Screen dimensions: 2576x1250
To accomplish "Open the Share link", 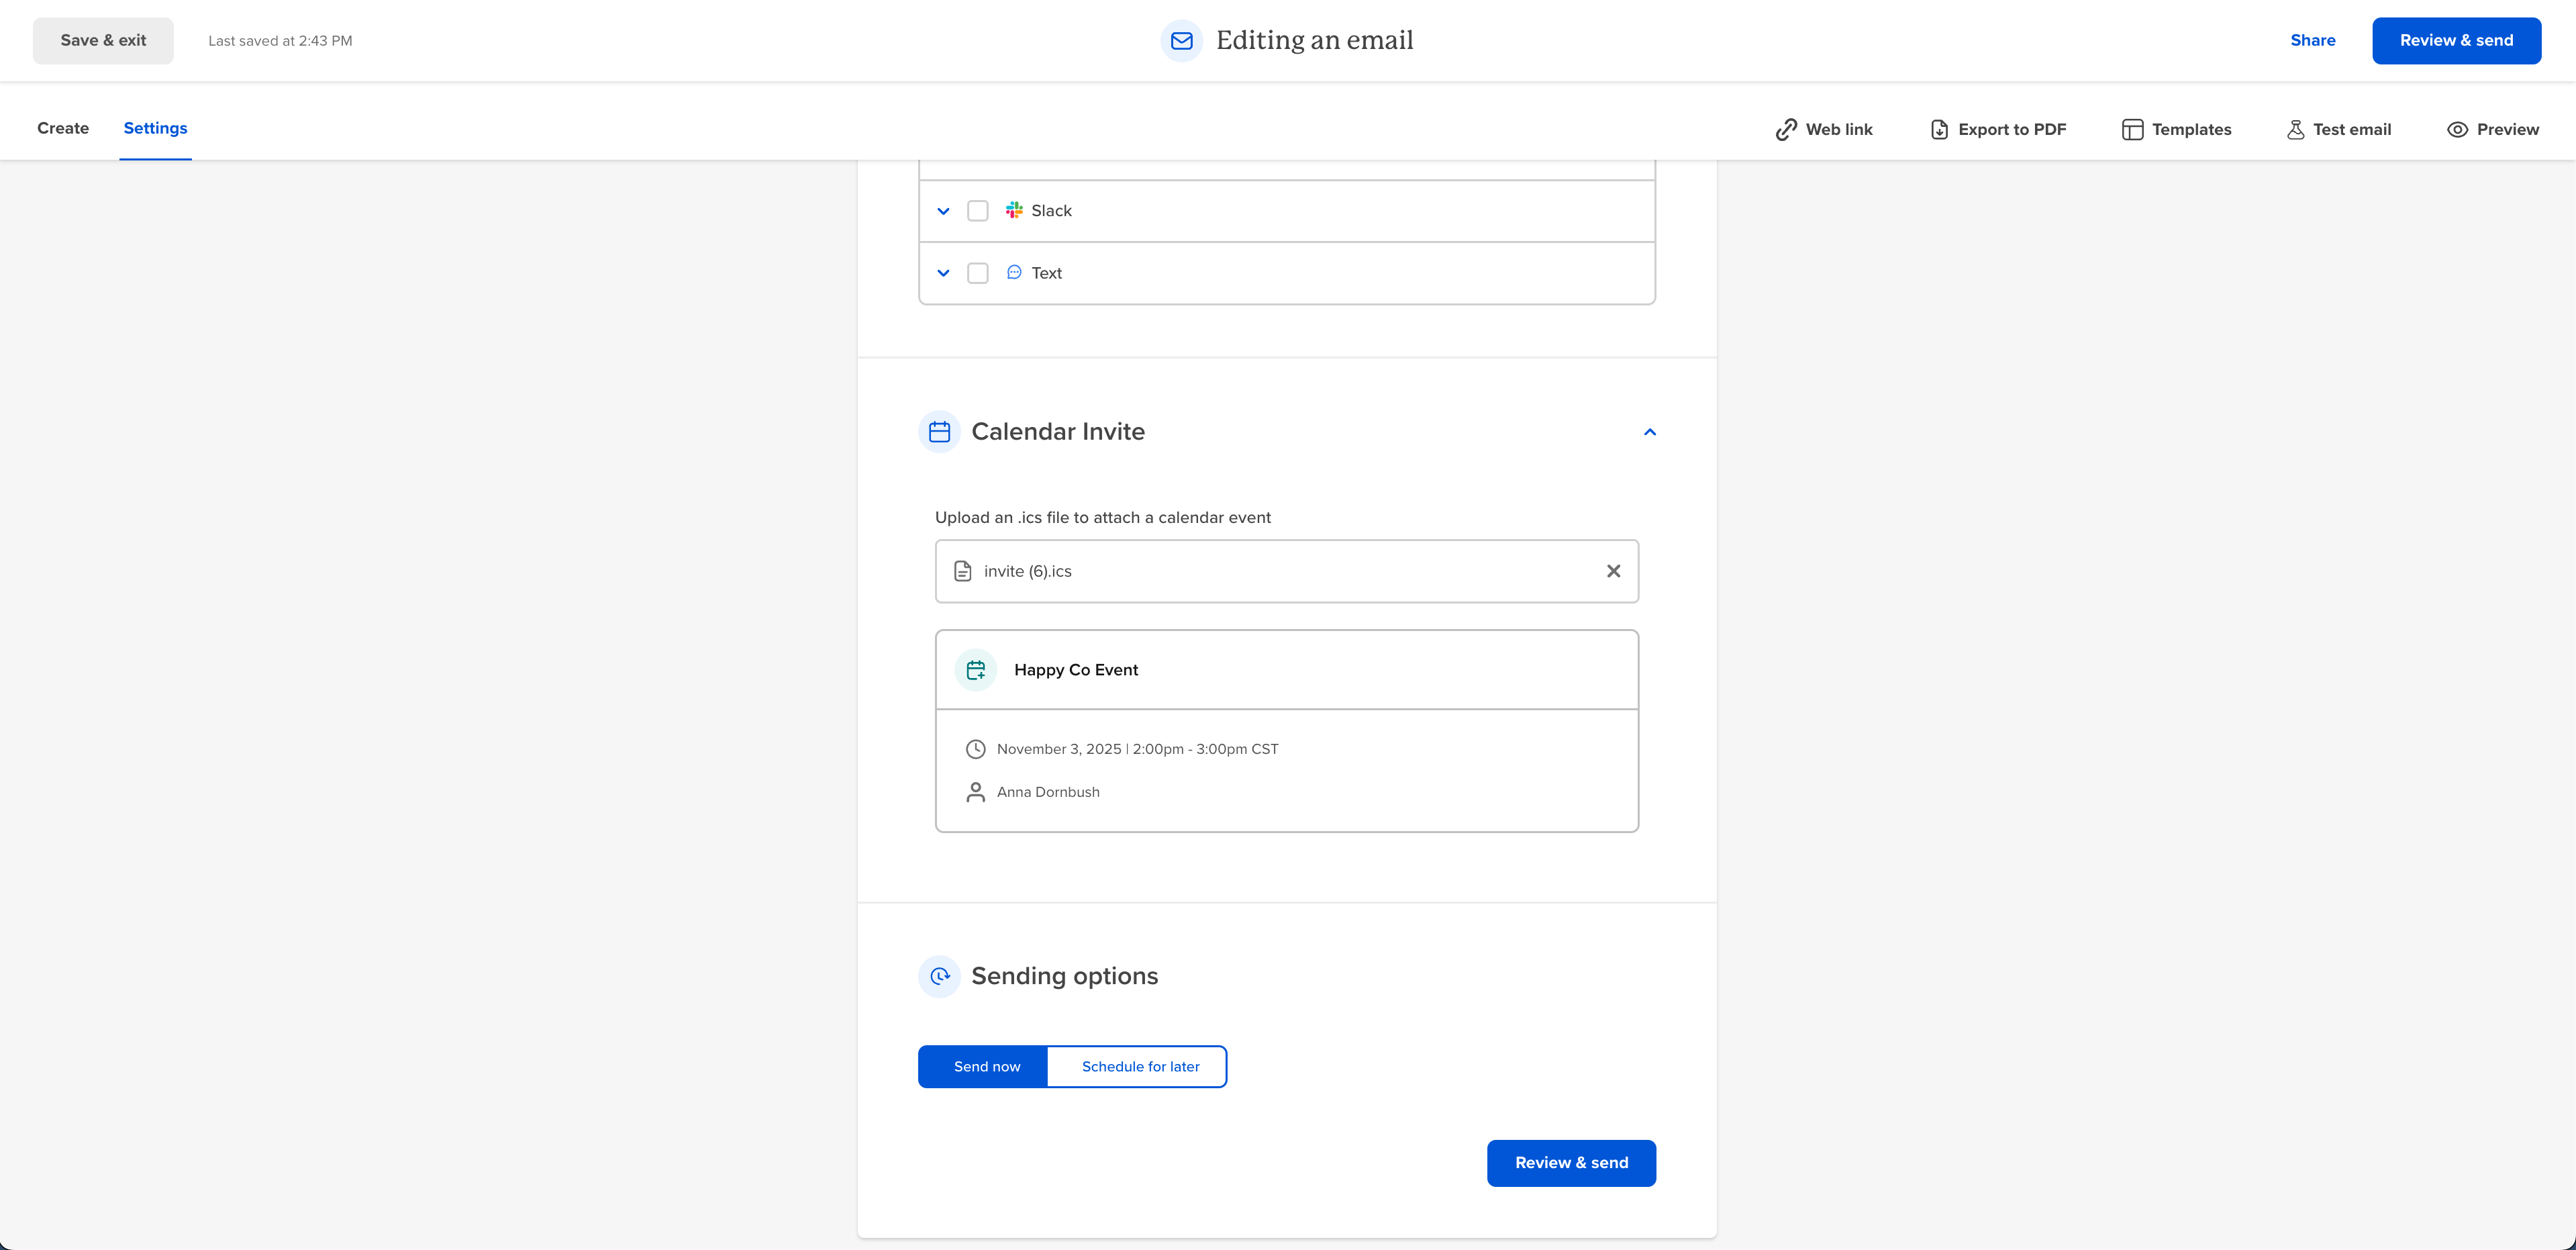I will coord(2312,40).
